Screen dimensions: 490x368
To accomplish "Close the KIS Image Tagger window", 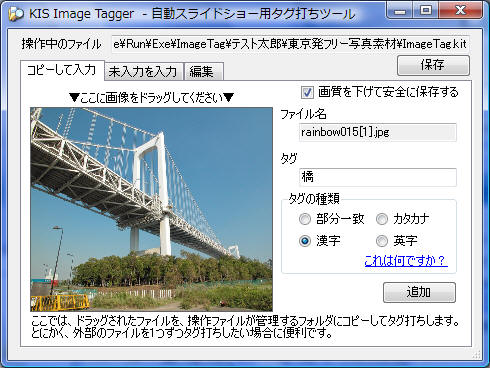I will [x=460, y=11].
